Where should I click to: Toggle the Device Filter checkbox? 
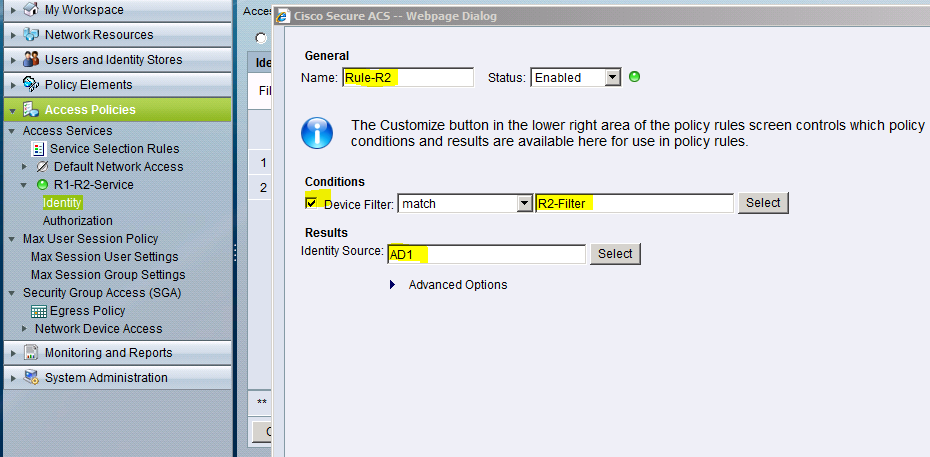click(x=311, y=203)
